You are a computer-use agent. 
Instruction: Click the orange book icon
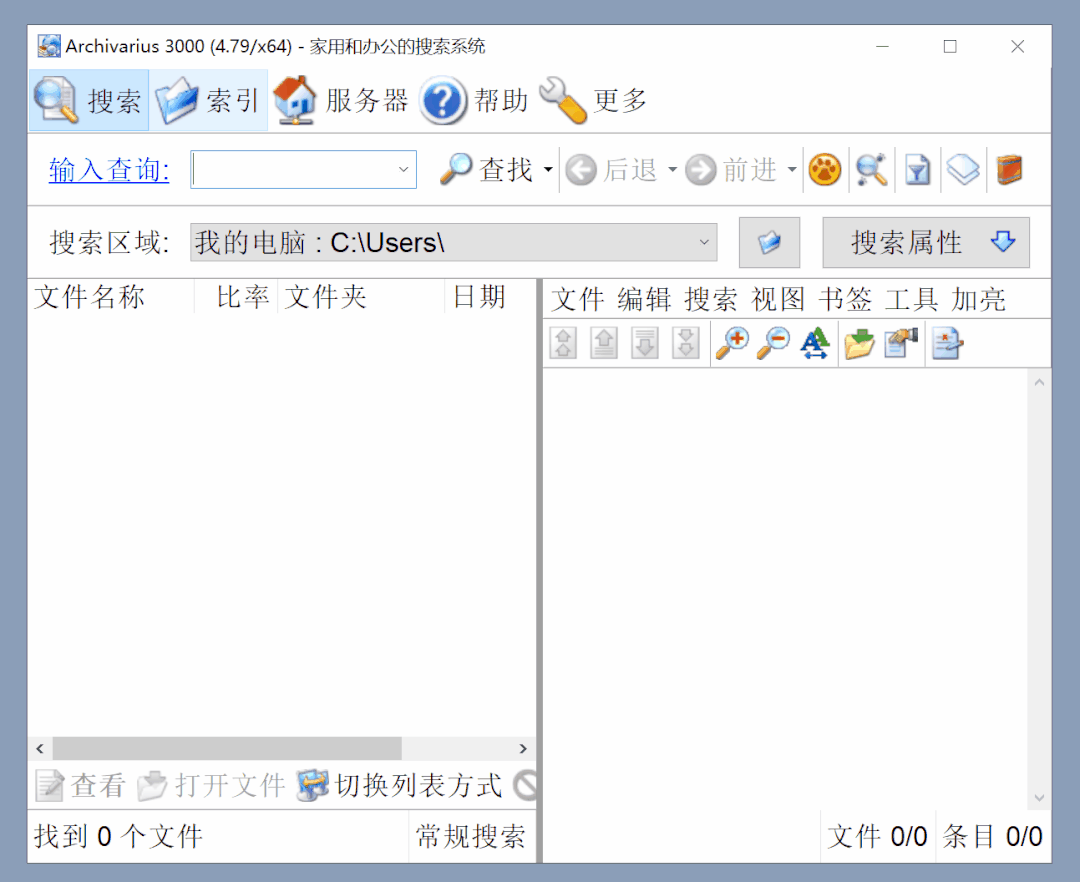1009,169
